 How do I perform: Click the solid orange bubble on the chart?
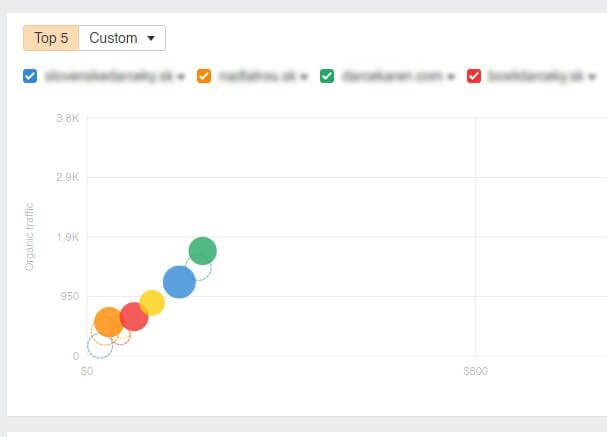click(109, 322)
